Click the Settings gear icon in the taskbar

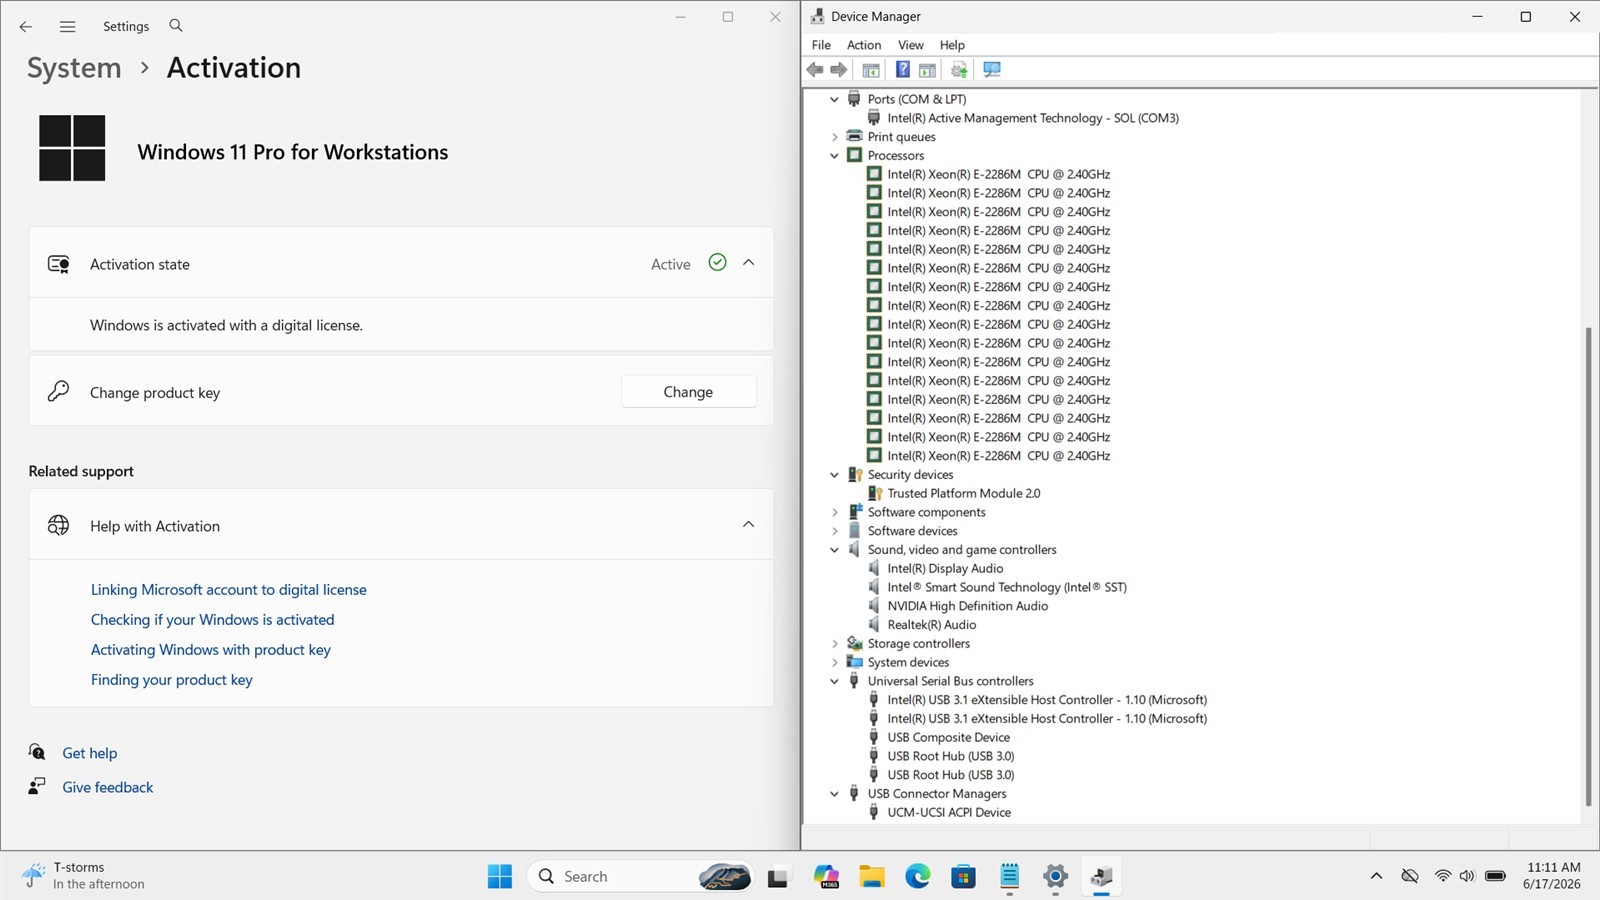1056,877
